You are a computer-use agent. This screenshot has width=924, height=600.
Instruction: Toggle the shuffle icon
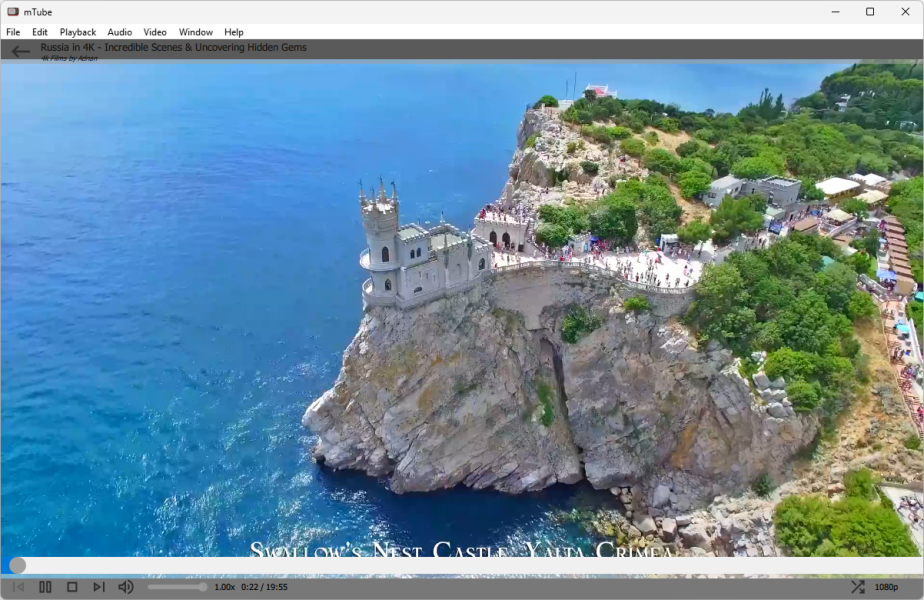(x=857, y=587)
